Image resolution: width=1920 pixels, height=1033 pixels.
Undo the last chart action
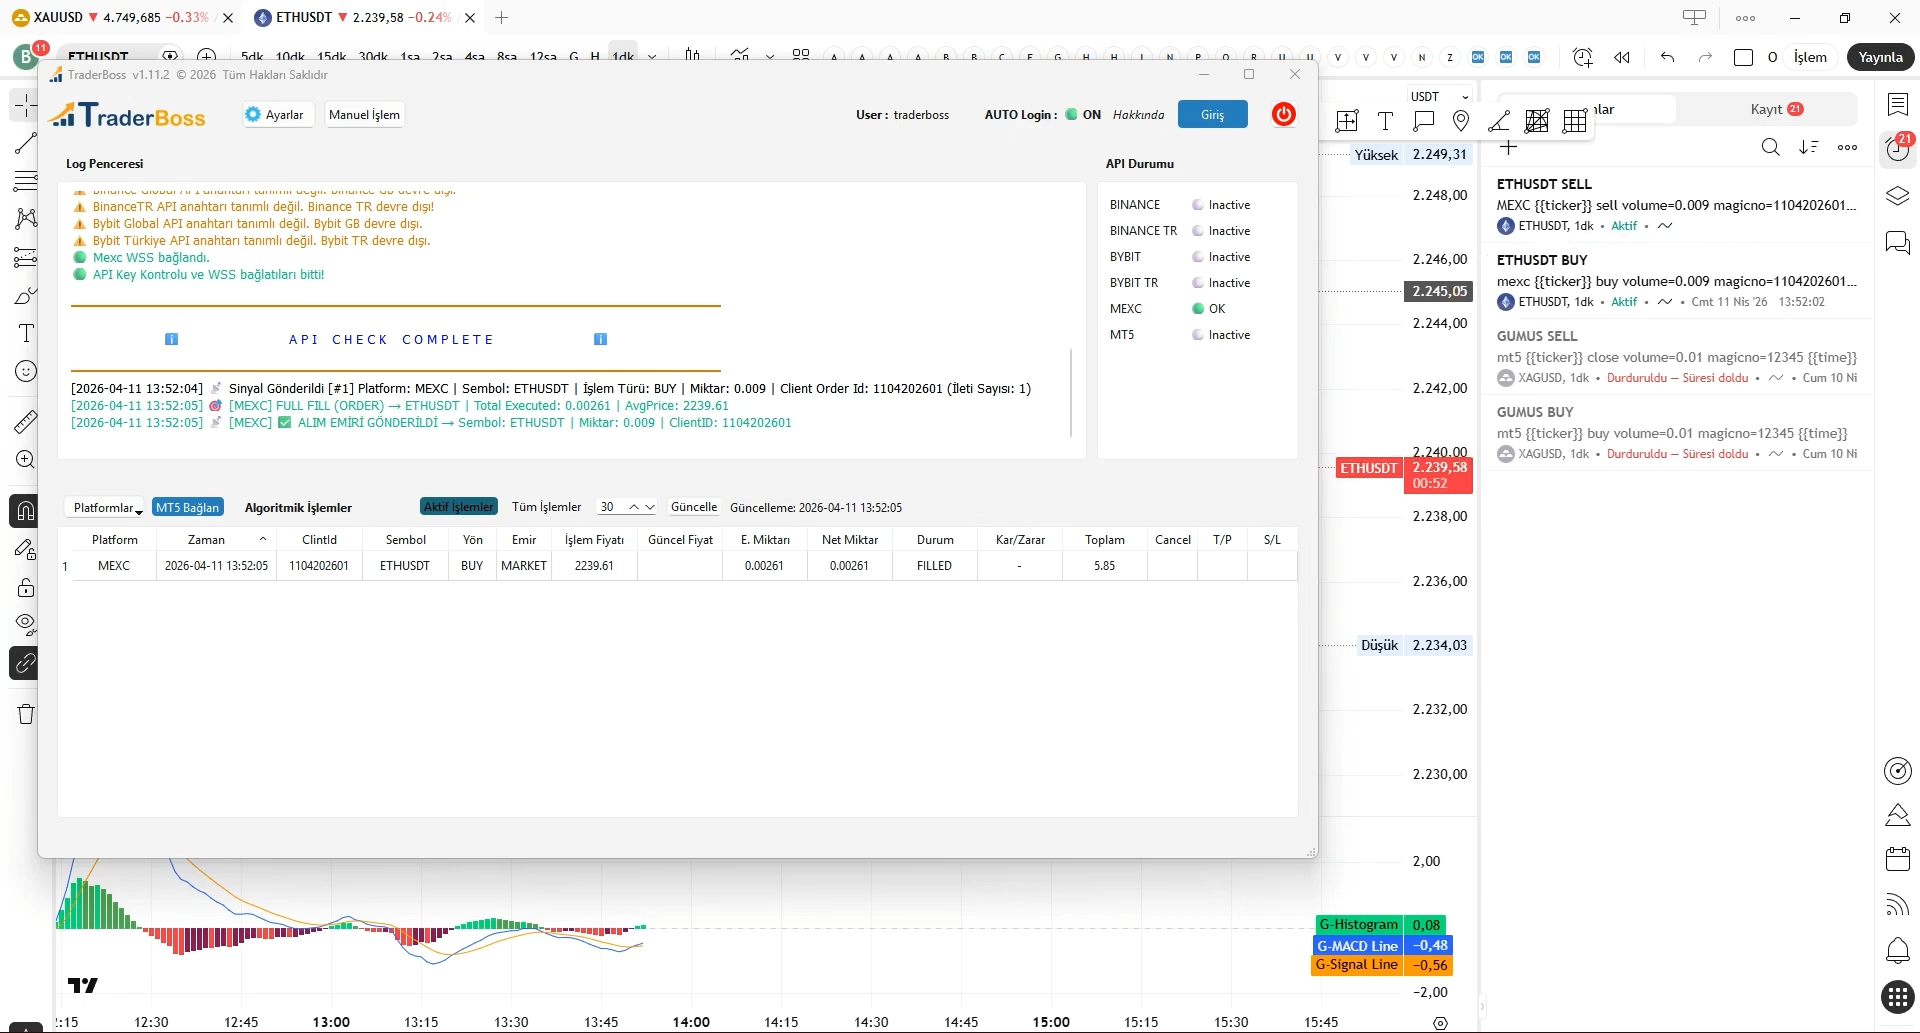(1667, 57)
